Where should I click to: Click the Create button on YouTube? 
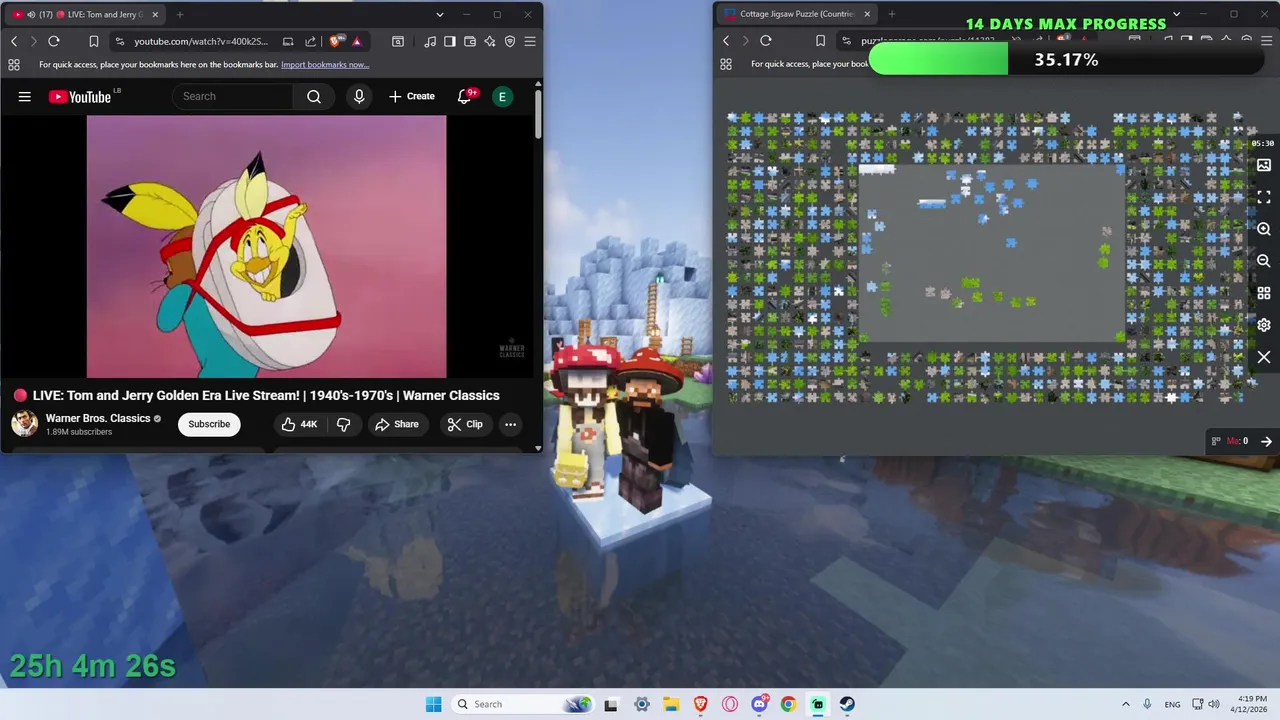(x=412, y=96)
